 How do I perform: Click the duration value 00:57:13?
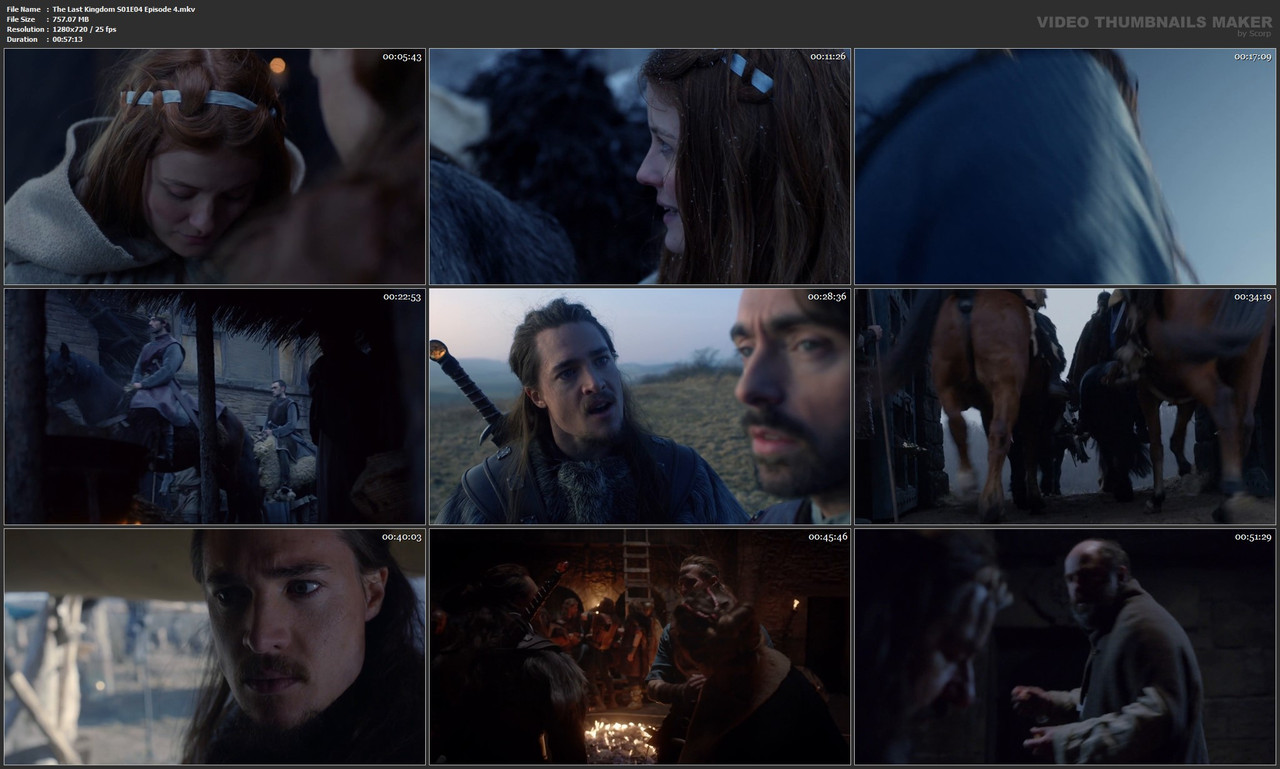coord(68,39)
